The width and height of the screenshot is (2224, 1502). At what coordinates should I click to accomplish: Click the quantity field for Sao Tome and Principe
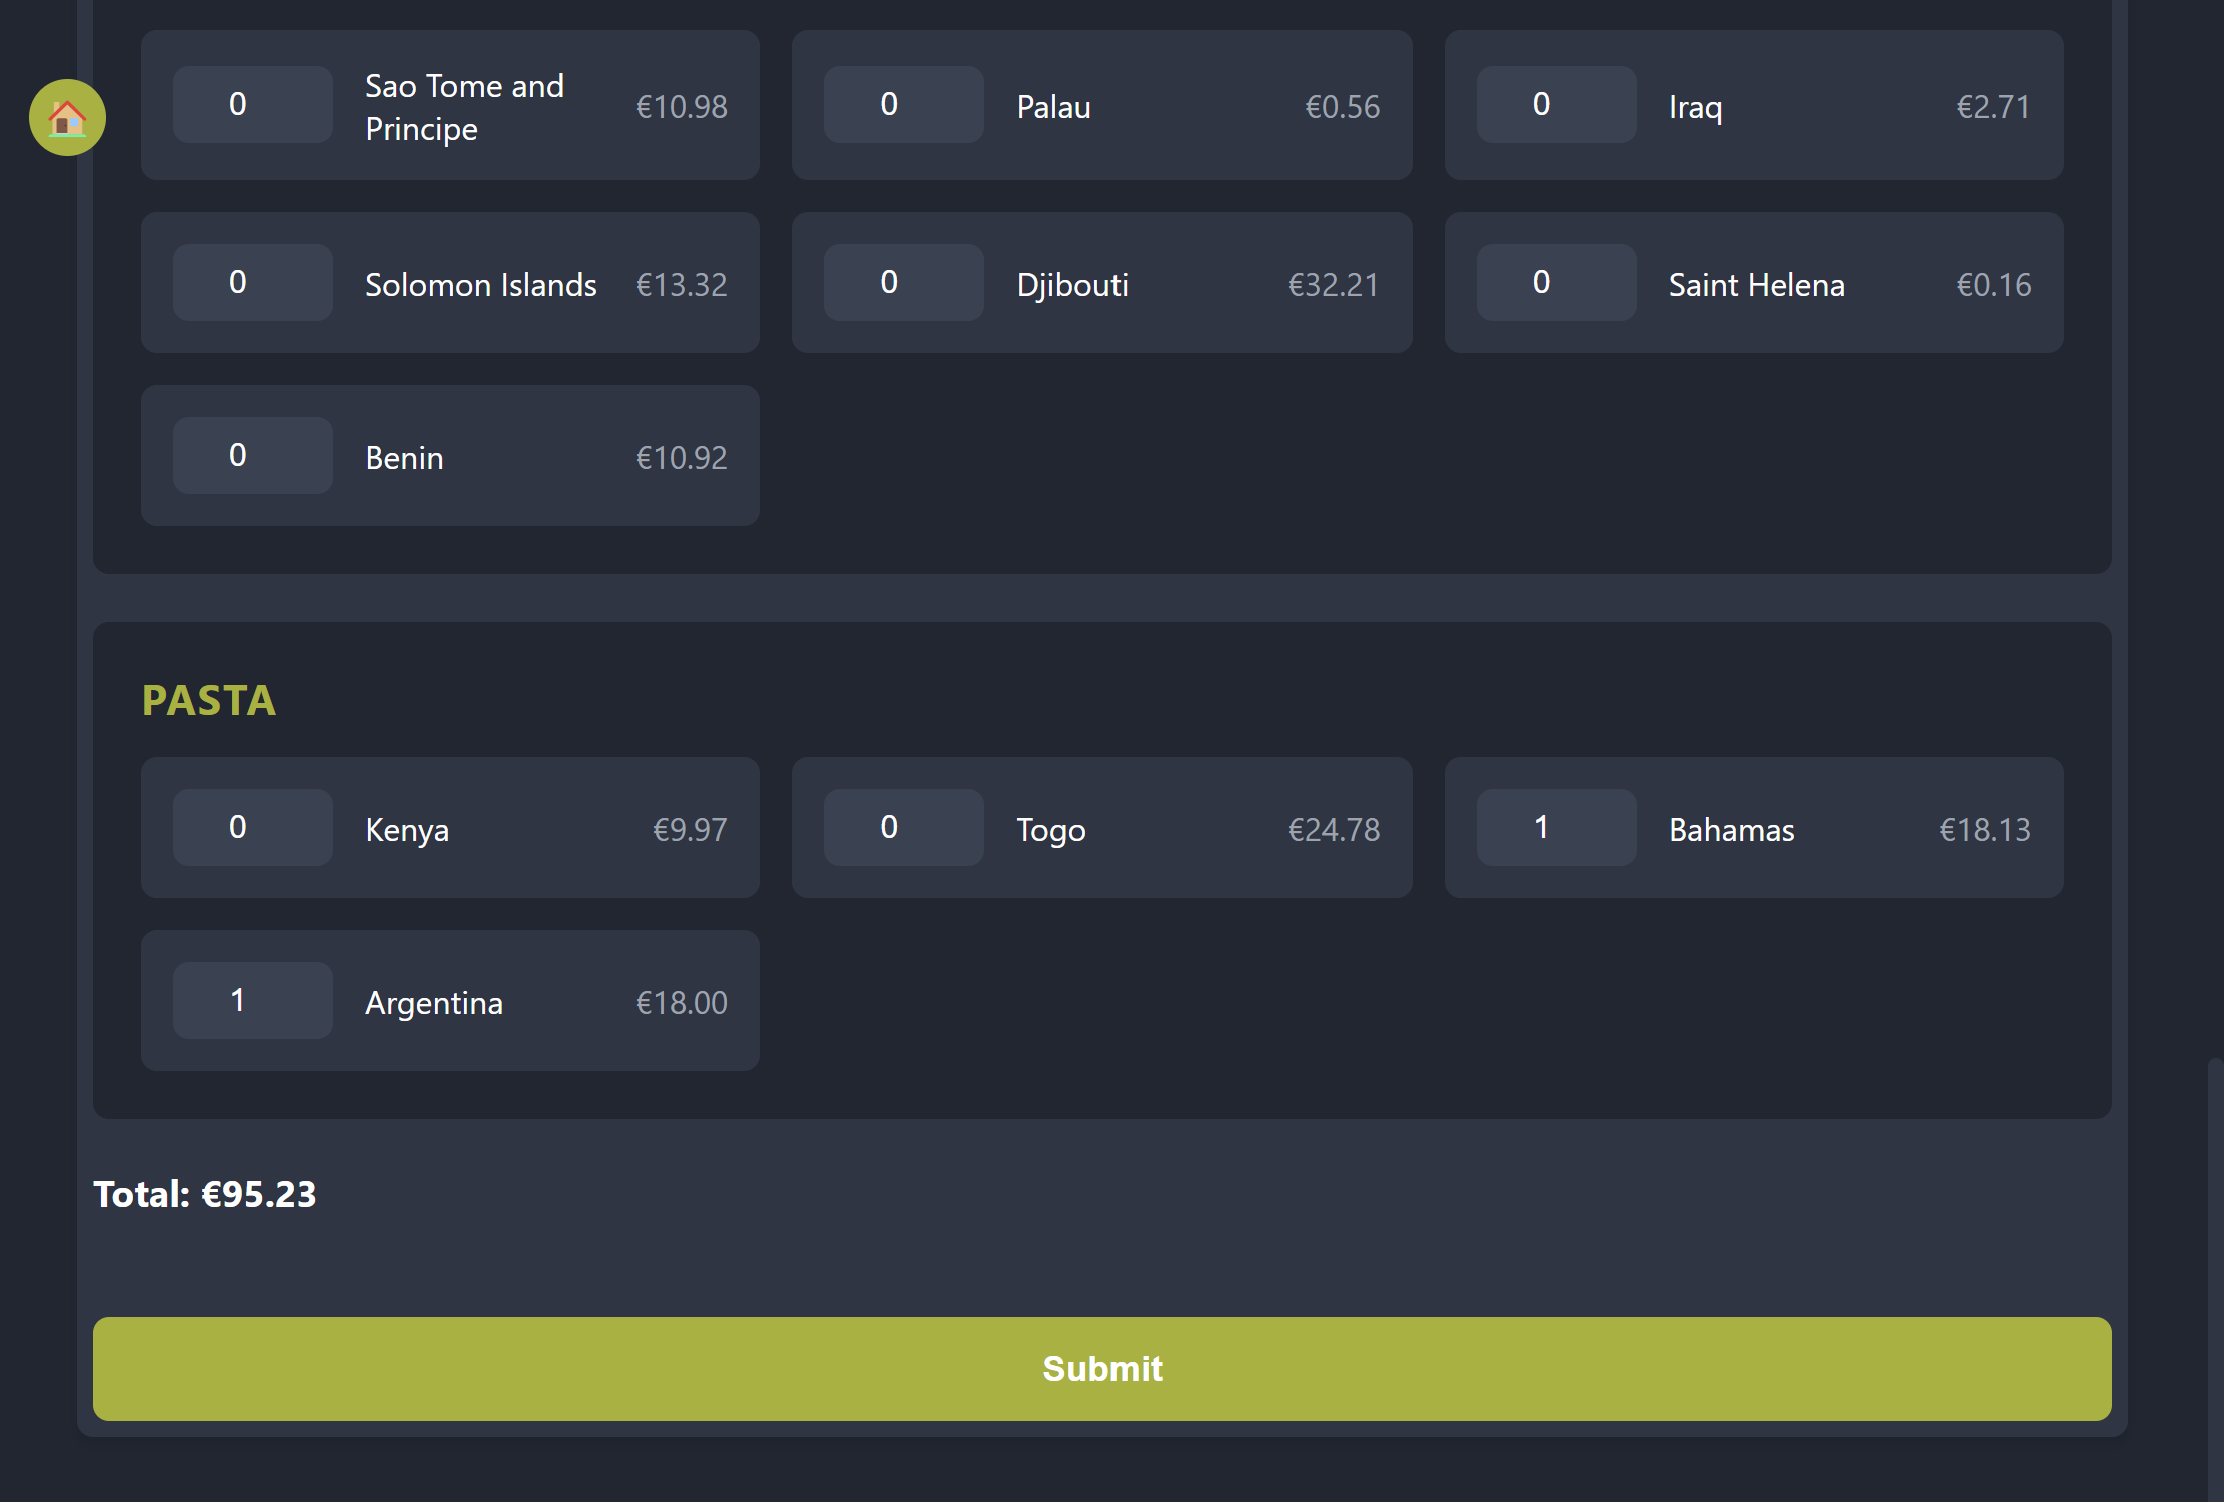coord(251,104)
